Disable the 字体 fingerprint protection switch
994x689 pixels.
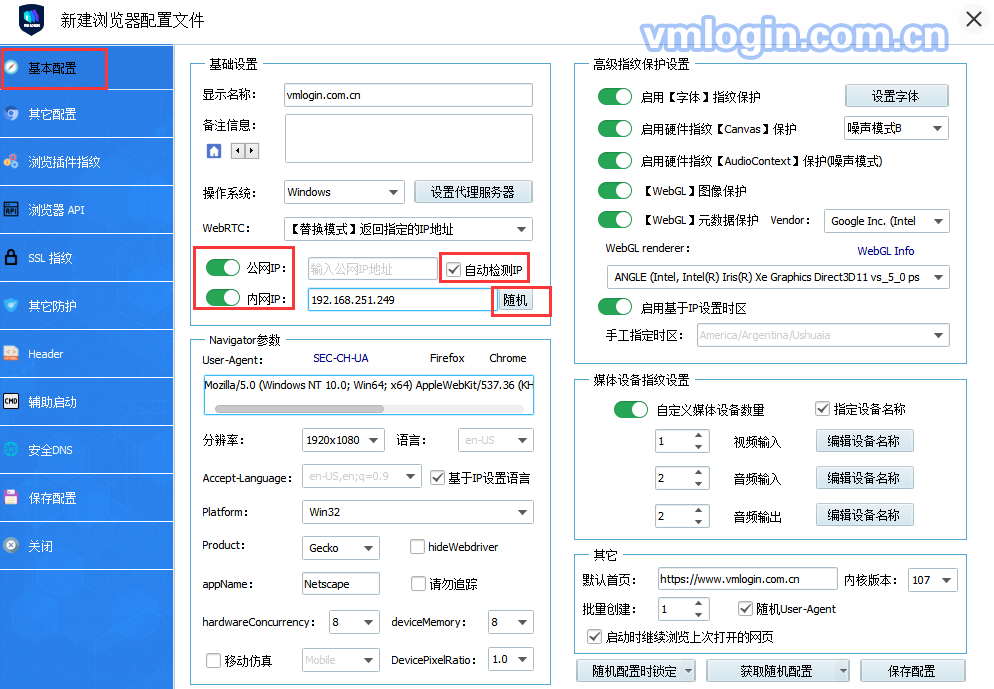(615, 96)
